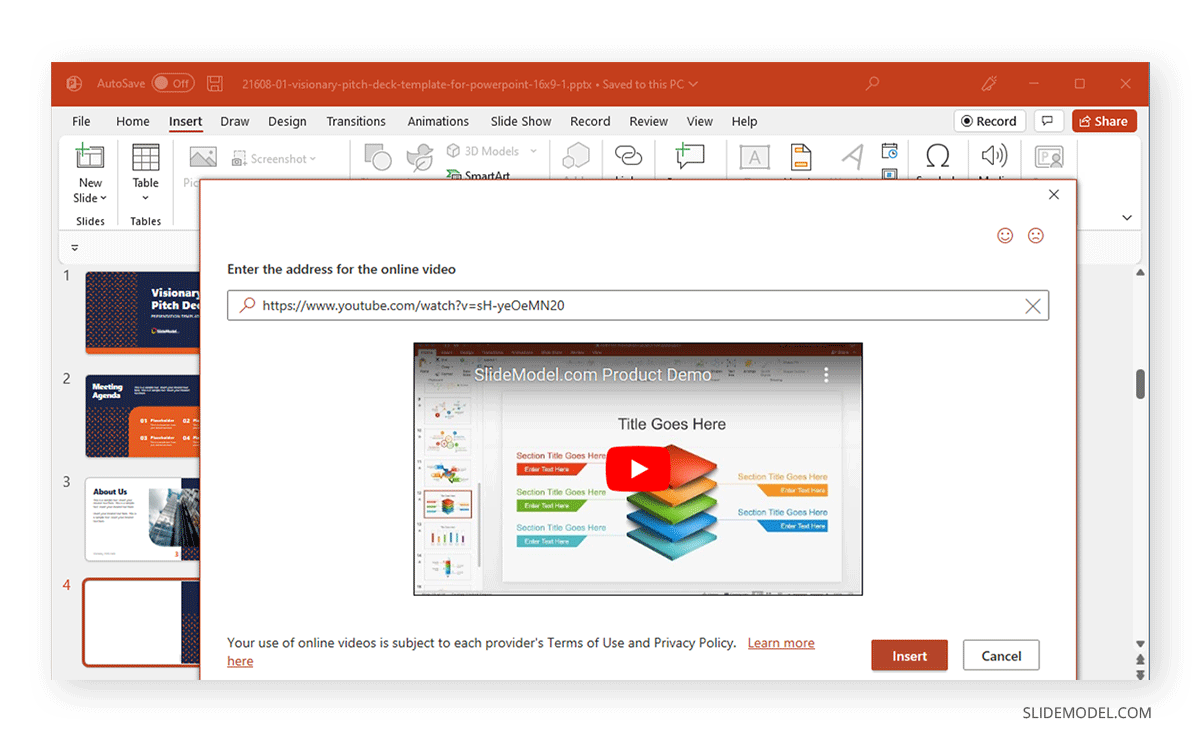Open the Review tab
Image resolution: width=1200 pixels, height=743 pixels.
point(648,121)
